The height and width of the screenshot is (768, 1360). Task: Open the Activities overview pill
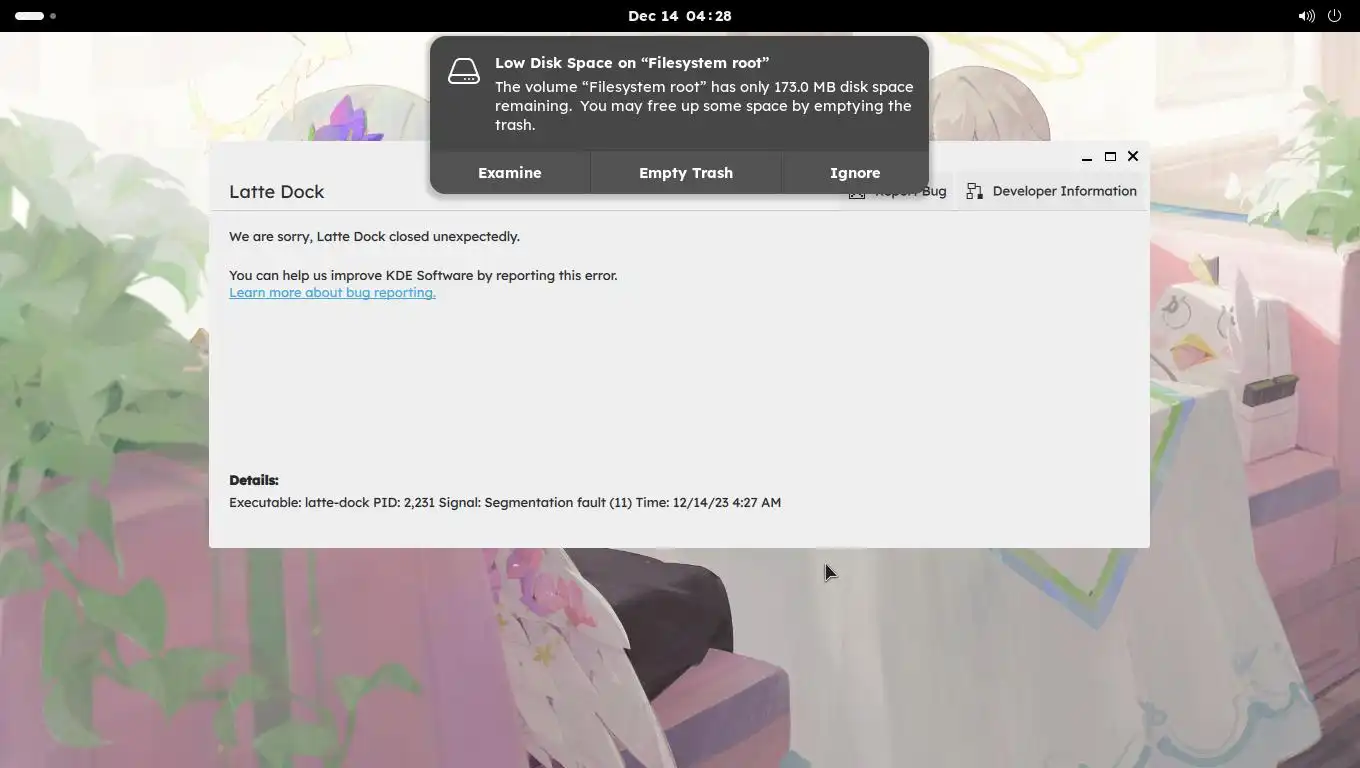pos(35,16)
